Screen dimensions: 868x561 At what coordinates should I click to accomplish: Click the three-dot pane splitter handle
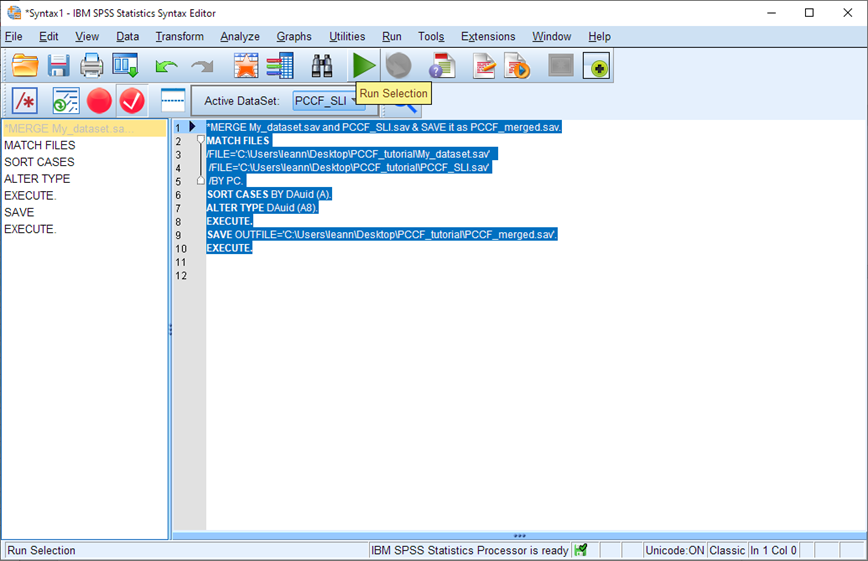(519, 536)
